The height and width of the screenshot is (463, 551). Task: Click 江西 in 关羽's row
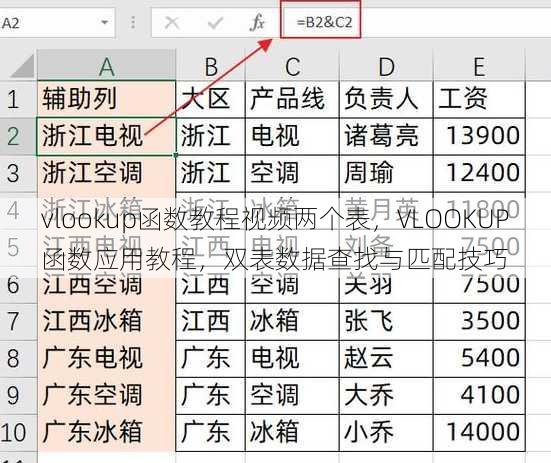210,285
